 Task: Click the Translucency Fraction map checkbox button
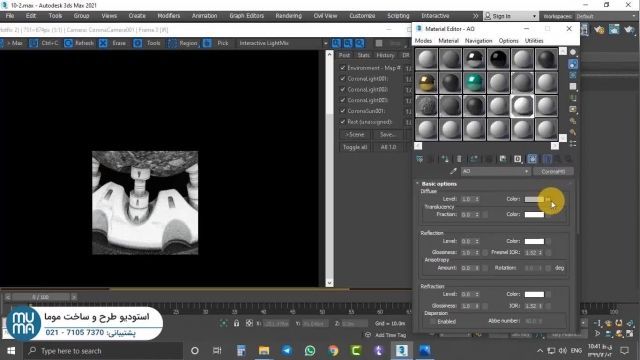click(485, 214)
